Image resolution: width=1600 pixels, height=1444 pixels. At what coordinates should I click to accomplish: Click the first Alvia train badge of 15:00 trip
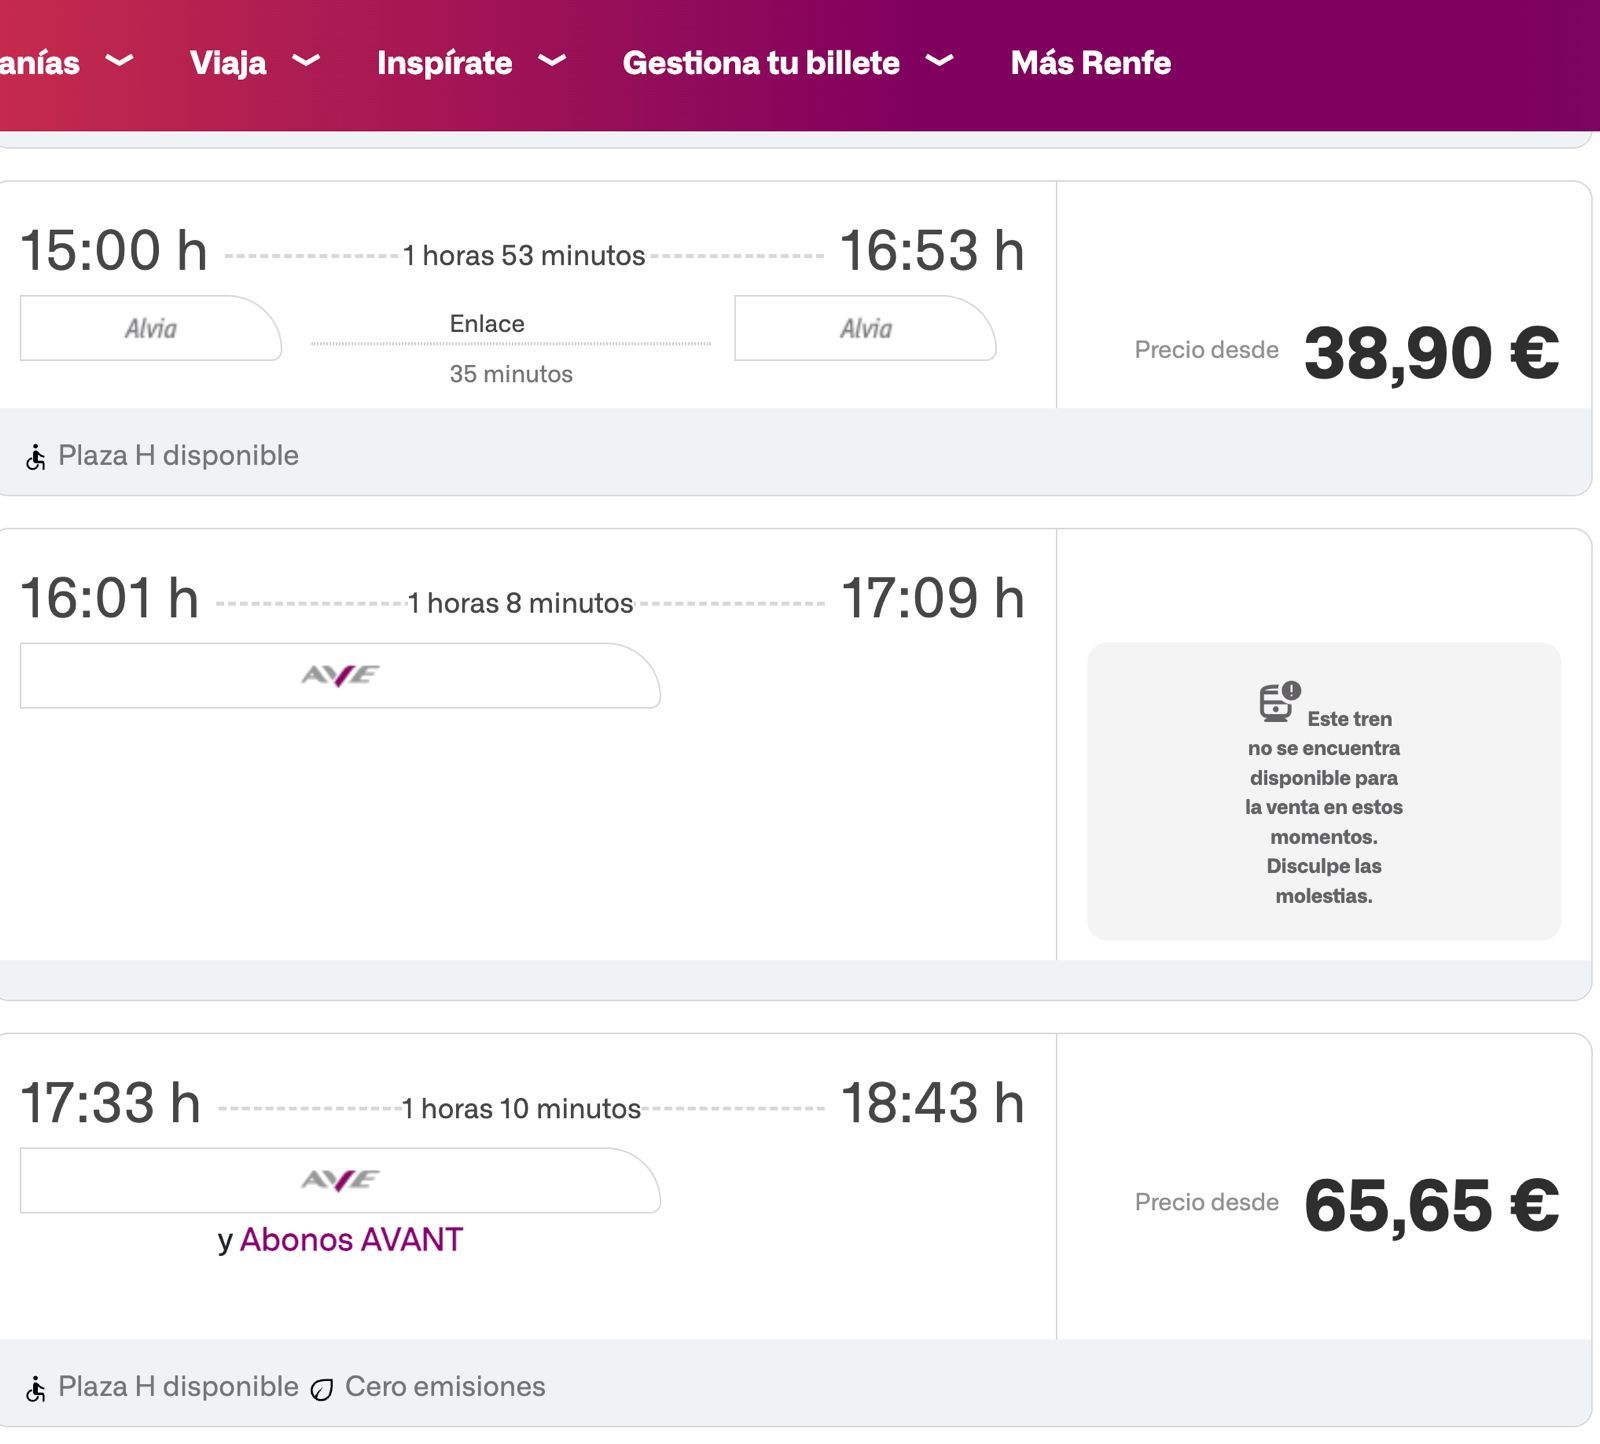151,328
